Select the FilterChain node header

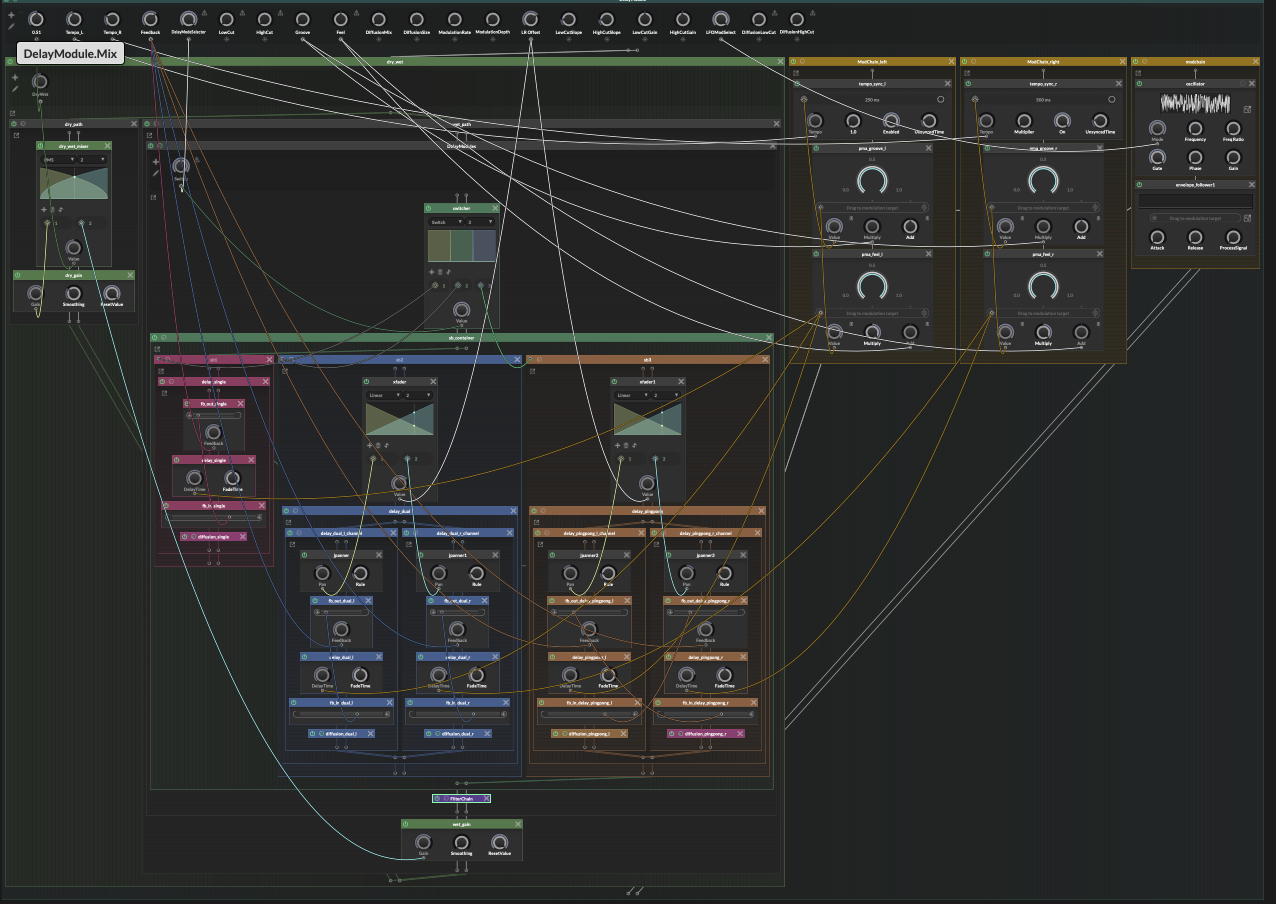point(461,798)
